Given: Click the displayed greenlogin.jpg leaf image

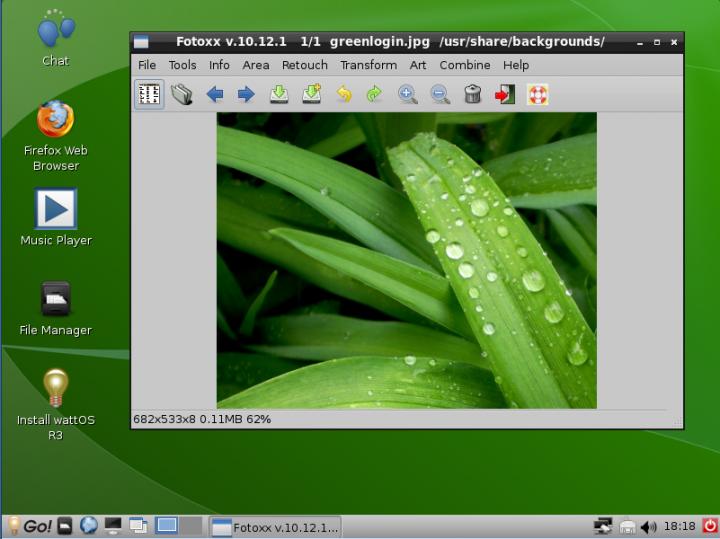Looking at the screenshot, I should pos(407,260).
